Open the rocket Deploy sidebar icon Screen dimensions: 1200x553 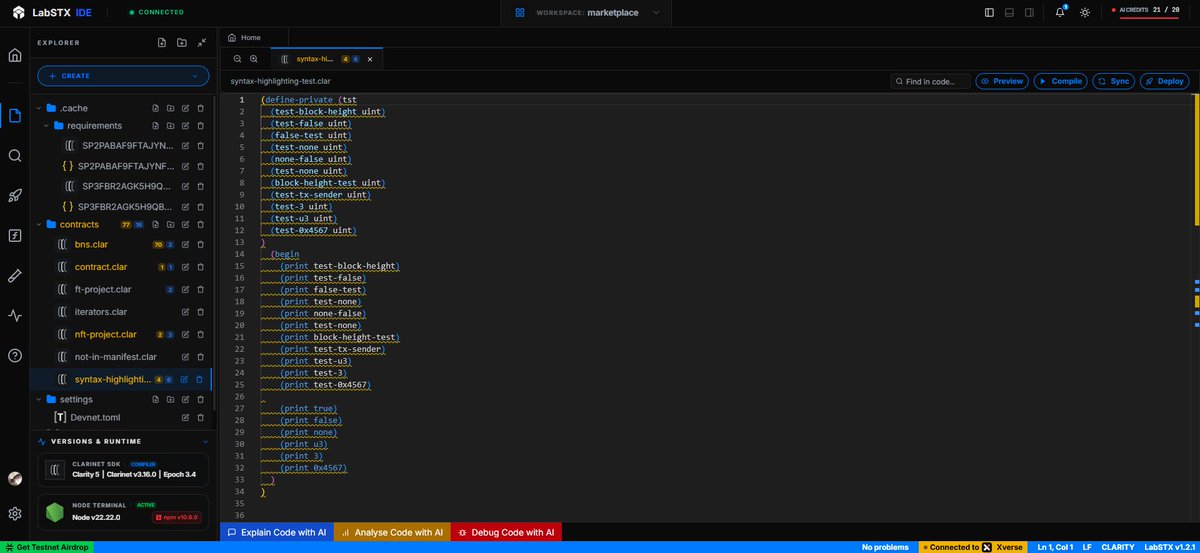15,196
